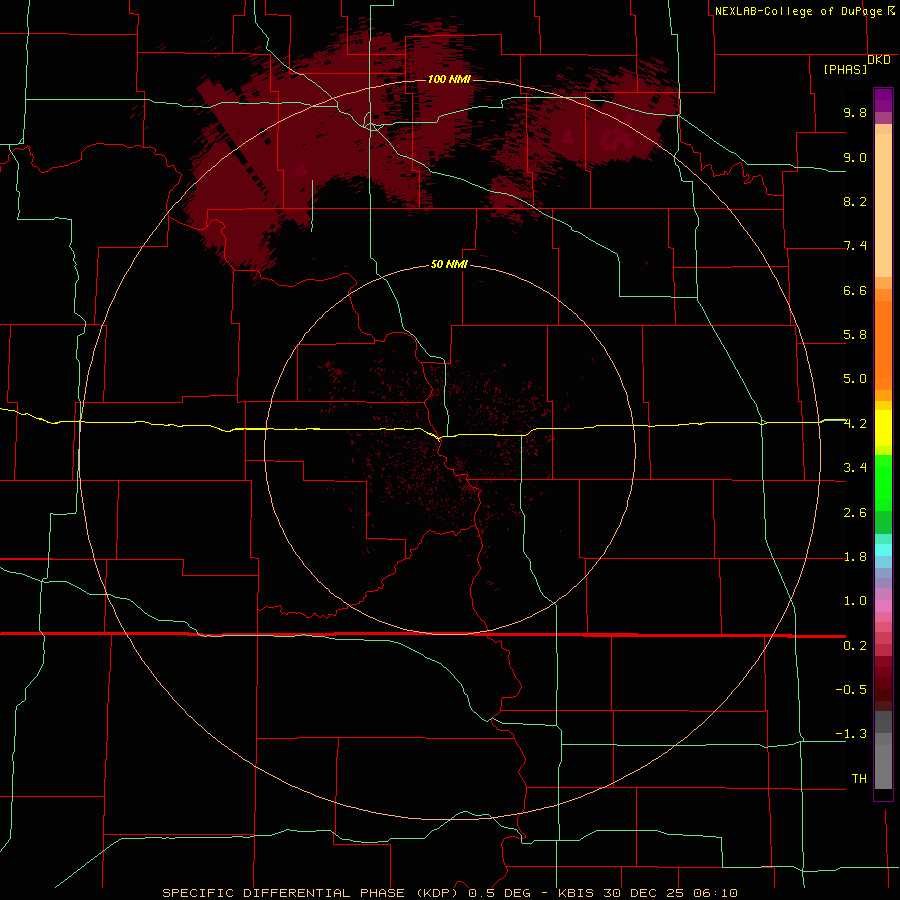Click the 8.2 value on the color scale
The height and width of the screenshot is (900, 900).
coord(855,201)
